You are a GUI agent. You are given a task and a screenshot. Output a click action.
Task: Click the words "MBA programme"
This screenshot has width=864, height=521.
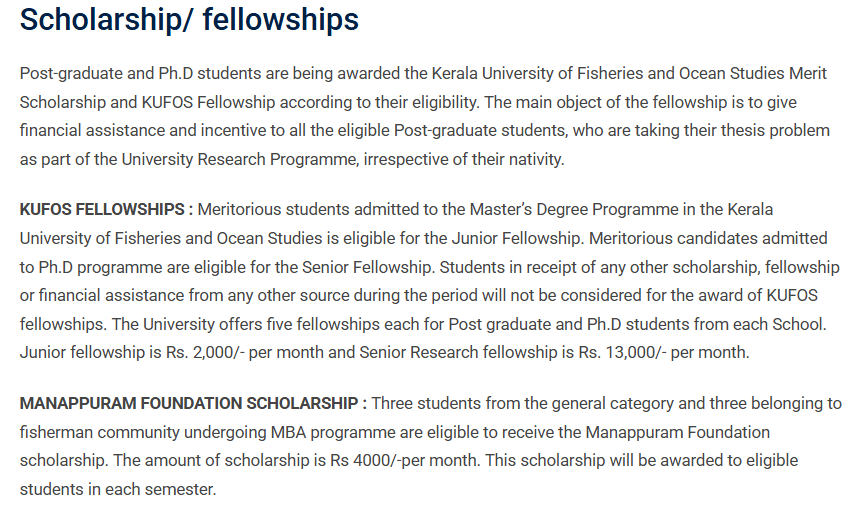(342, 432)
